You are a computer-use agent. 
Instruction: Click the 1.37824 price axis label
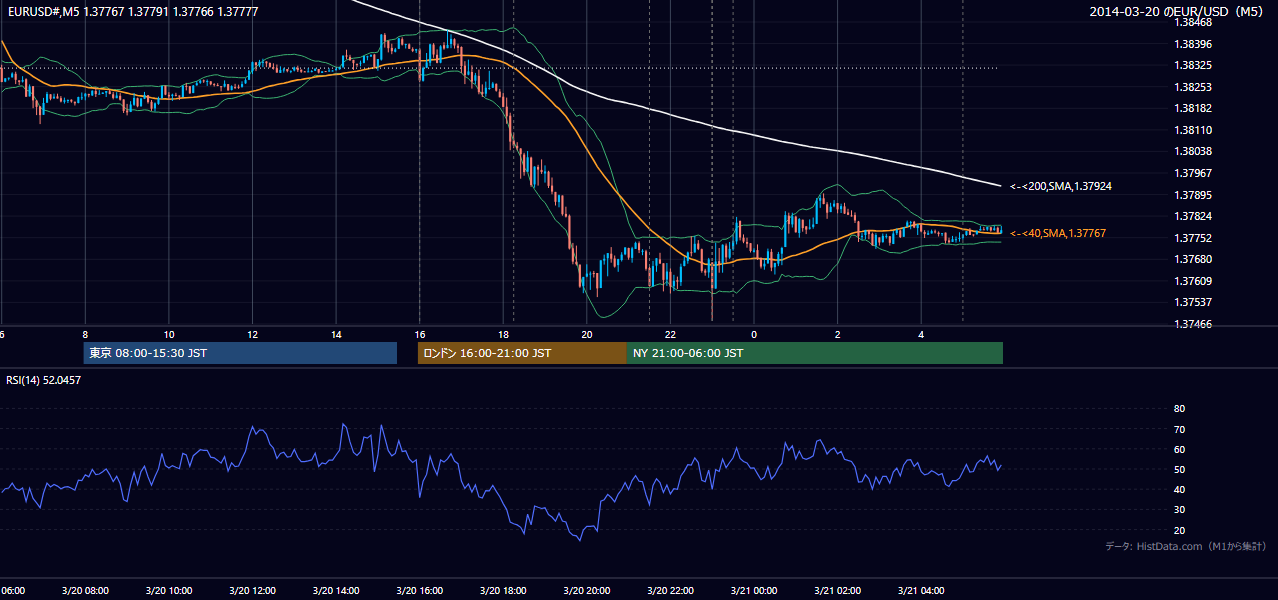[x=1193, y=216]
